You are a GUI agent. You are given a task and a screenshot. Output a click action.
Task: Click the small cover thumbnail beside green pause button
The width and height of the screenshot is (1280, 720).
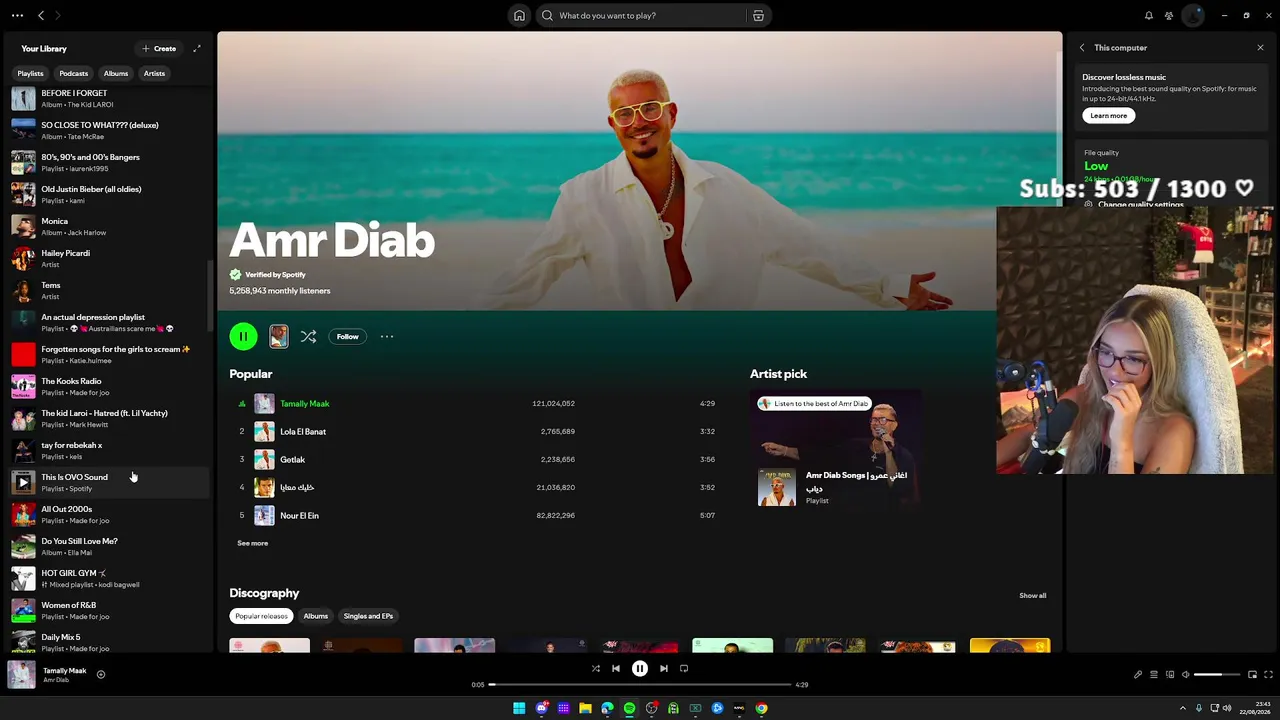click(x=278, y=336)
